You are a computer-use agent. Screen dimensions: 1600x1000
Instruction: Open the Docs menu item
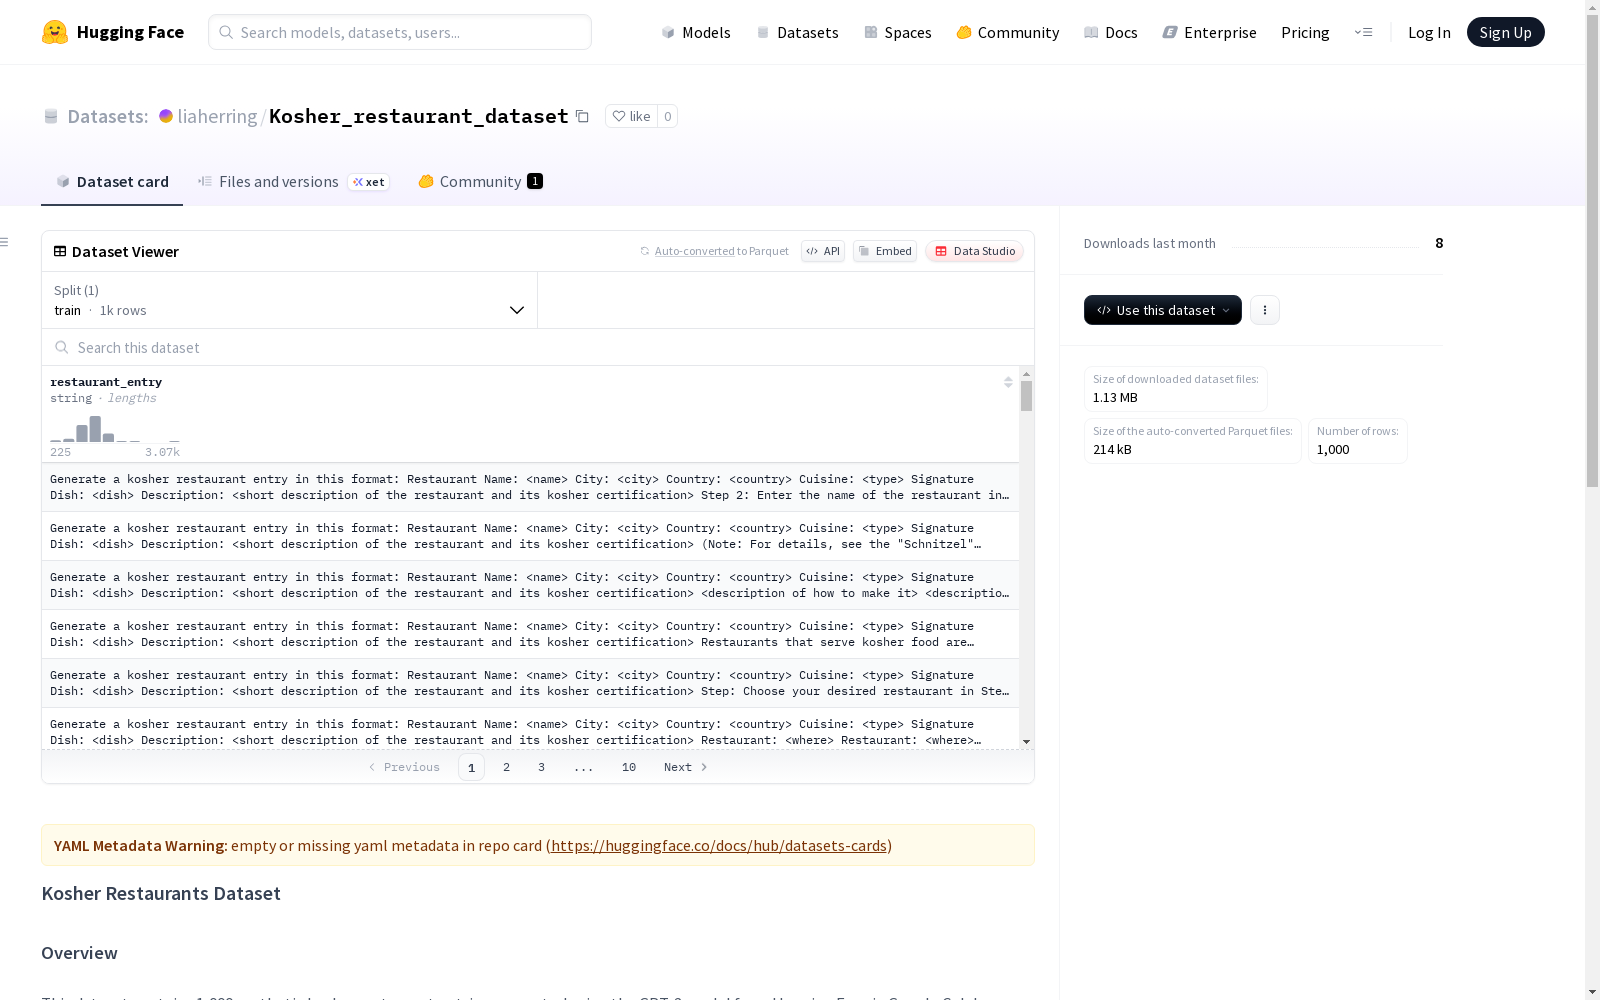[x=1111, y=32]
